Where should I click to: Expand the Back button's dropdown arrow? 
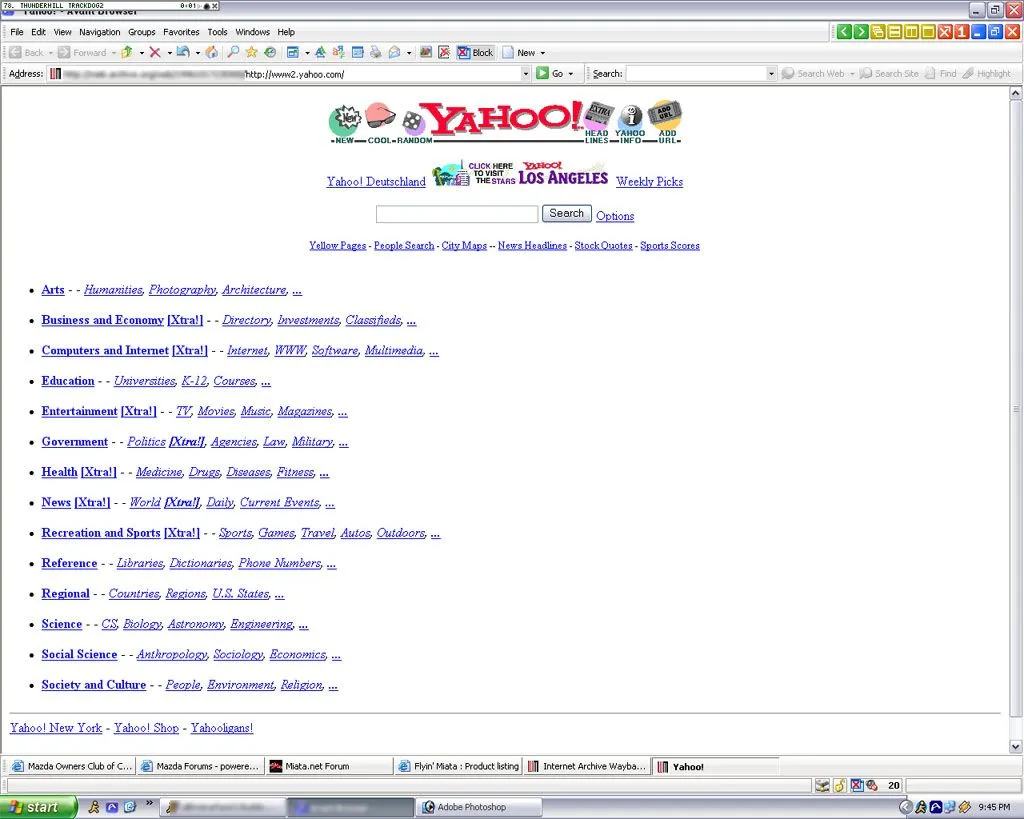[x=50, y=51]
